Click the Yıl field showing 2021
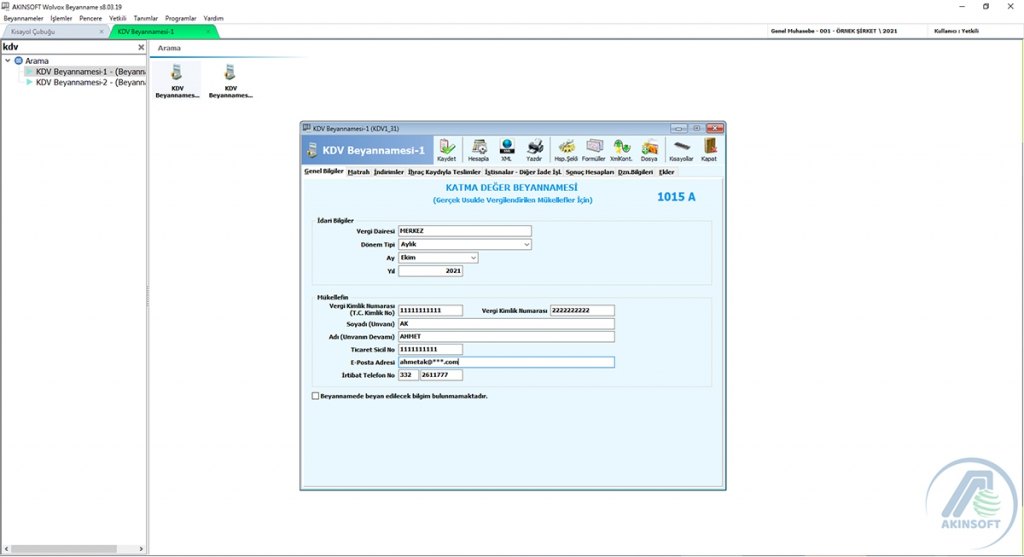 tap(430, 270)
